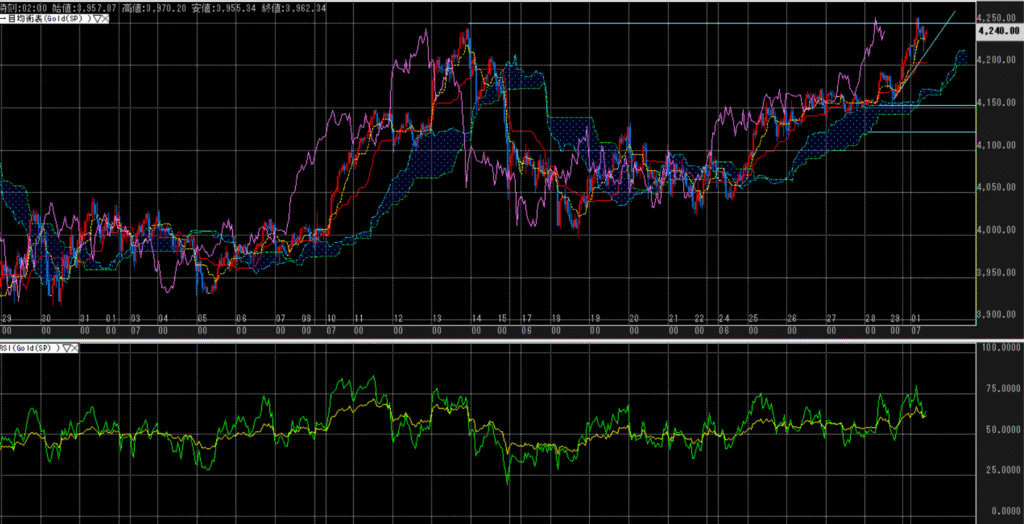Open the Ichimoku panel dropdown triangle
Screen dimensions: 1024x524
(97, 20)
